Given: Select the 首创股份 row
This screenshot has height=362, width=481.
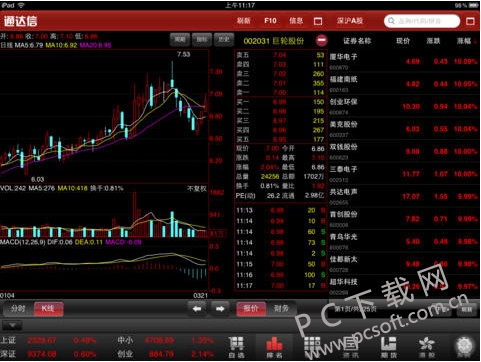Looking at the screenshot, I should (404, 219).
